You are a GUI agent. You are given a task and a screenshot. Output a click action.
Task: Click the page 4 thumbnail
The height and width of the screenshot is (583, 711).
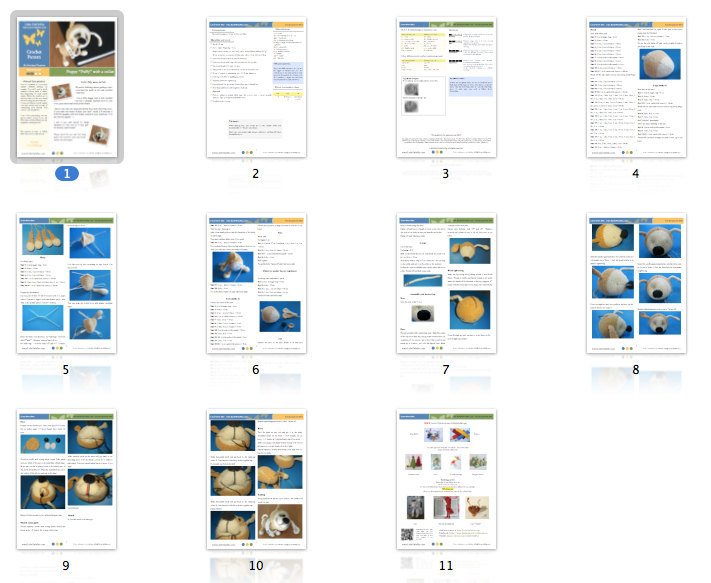(635, 86)
